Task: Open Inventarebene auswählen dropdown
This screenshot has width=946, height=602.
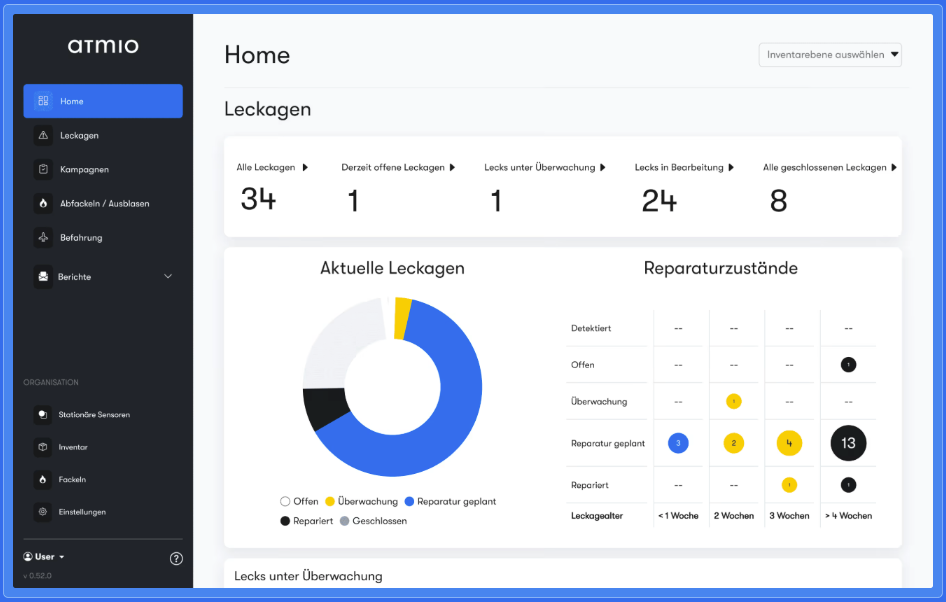Action: pyautogui.click(x=830, y=55)
